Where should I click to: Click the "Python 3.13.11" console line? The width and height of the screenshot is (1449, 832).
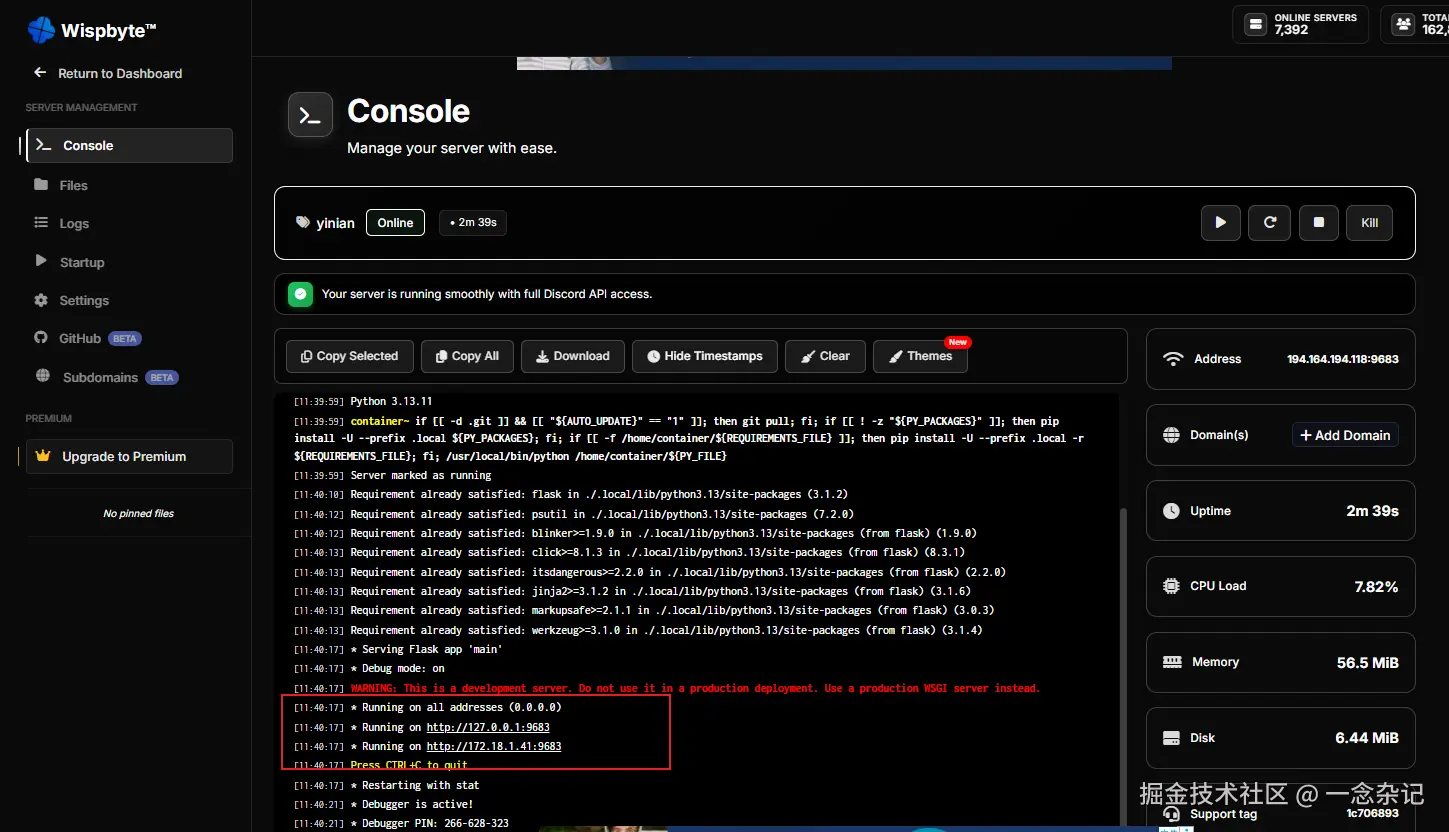(x=391, y=401)
